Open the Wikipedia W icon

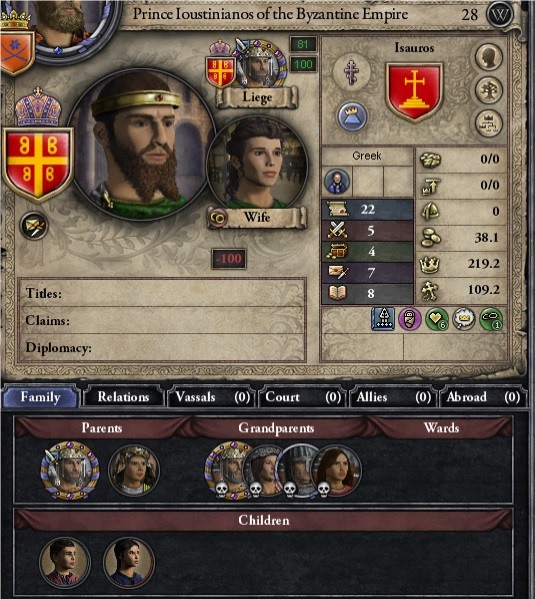point(500,15)
